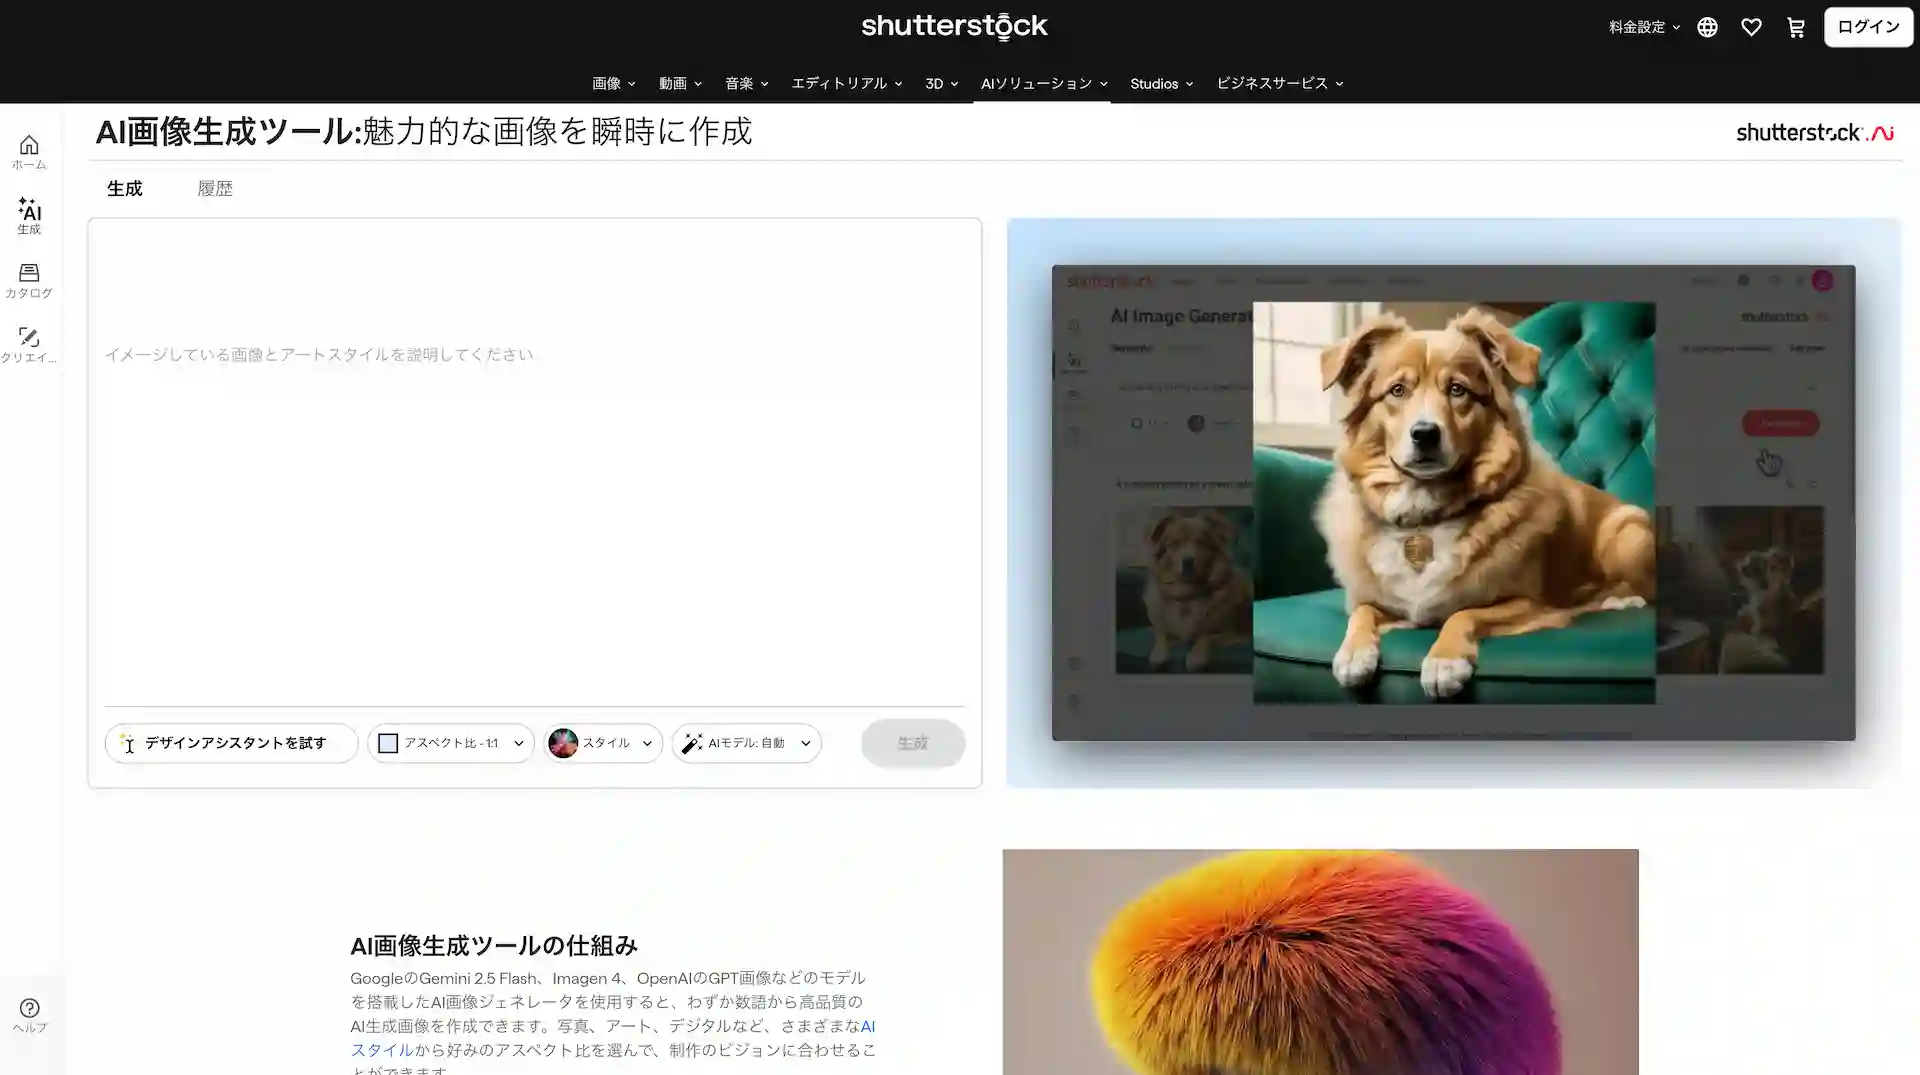
Task: Open the Catalog icon in the sidebar
Action: [29, 281]
